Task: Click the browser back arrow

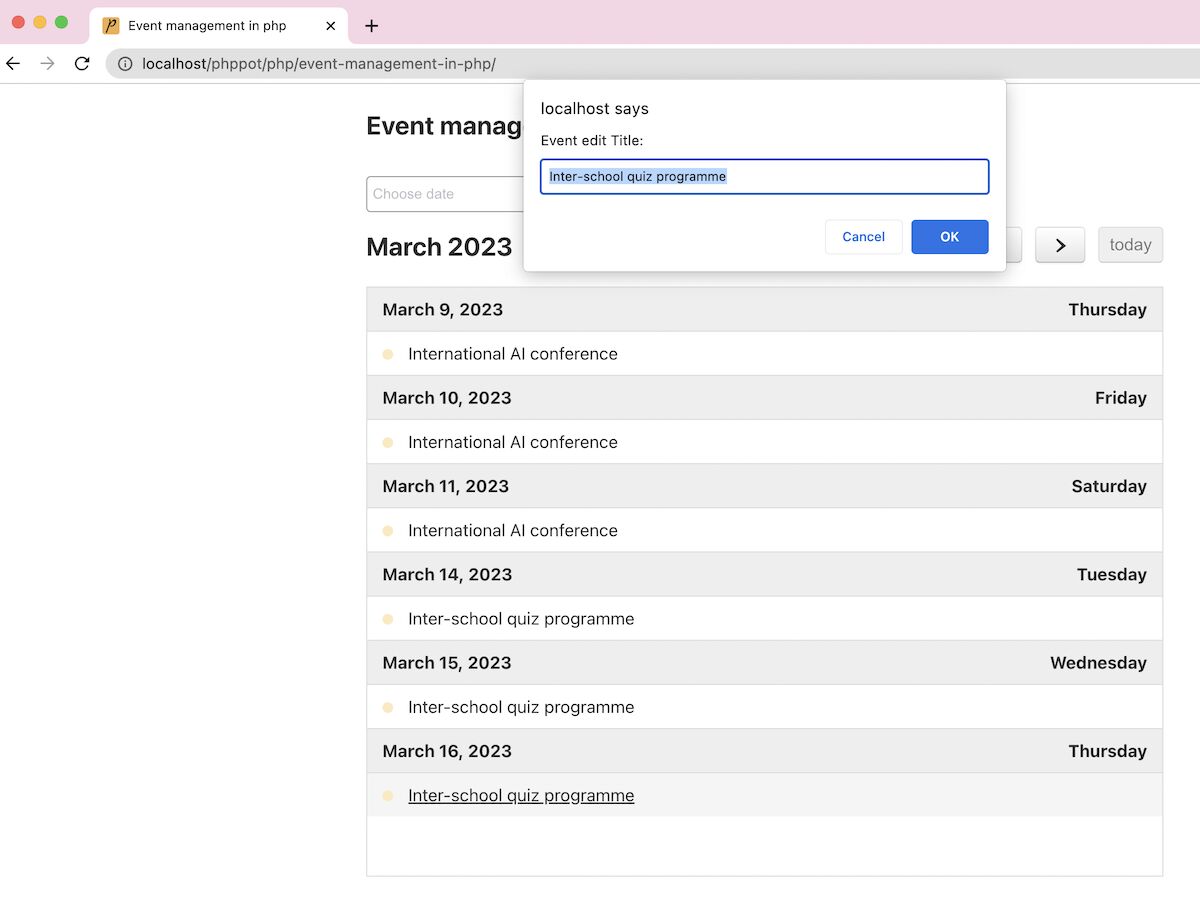Action: [13, 64]
